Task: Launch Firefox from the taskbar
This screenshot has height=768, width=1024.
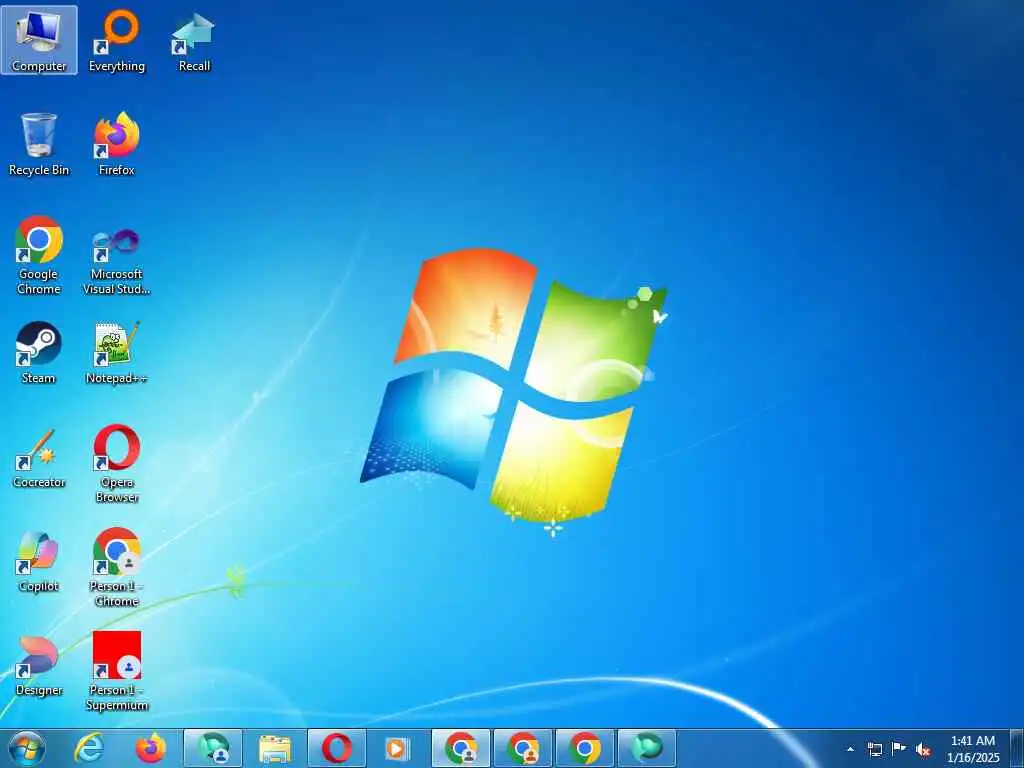Action: pyautogui.click(x=151, y=748)
